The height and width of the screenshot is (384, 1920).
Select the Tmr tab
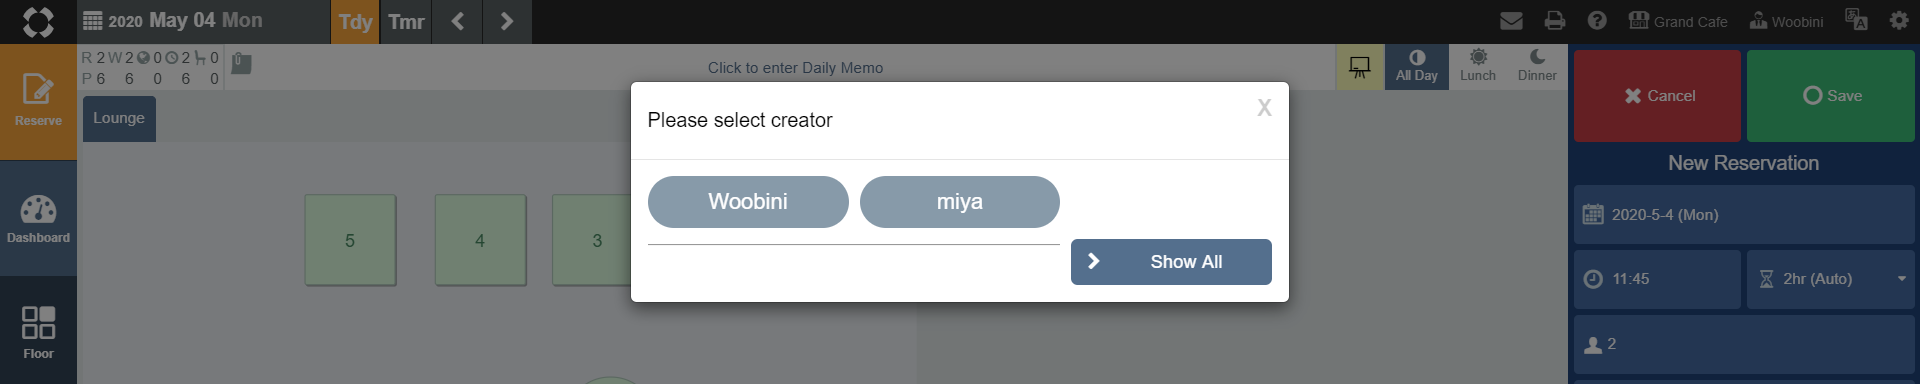[x=406, y=22]
